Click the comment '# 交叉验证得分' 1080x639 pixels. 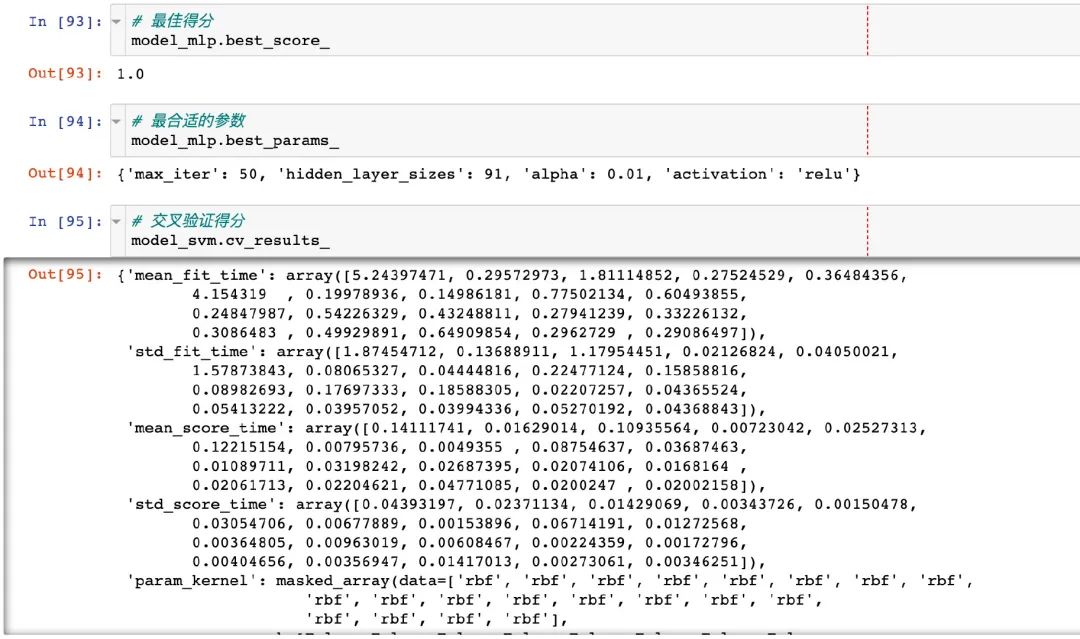click(x=188, y=220)
